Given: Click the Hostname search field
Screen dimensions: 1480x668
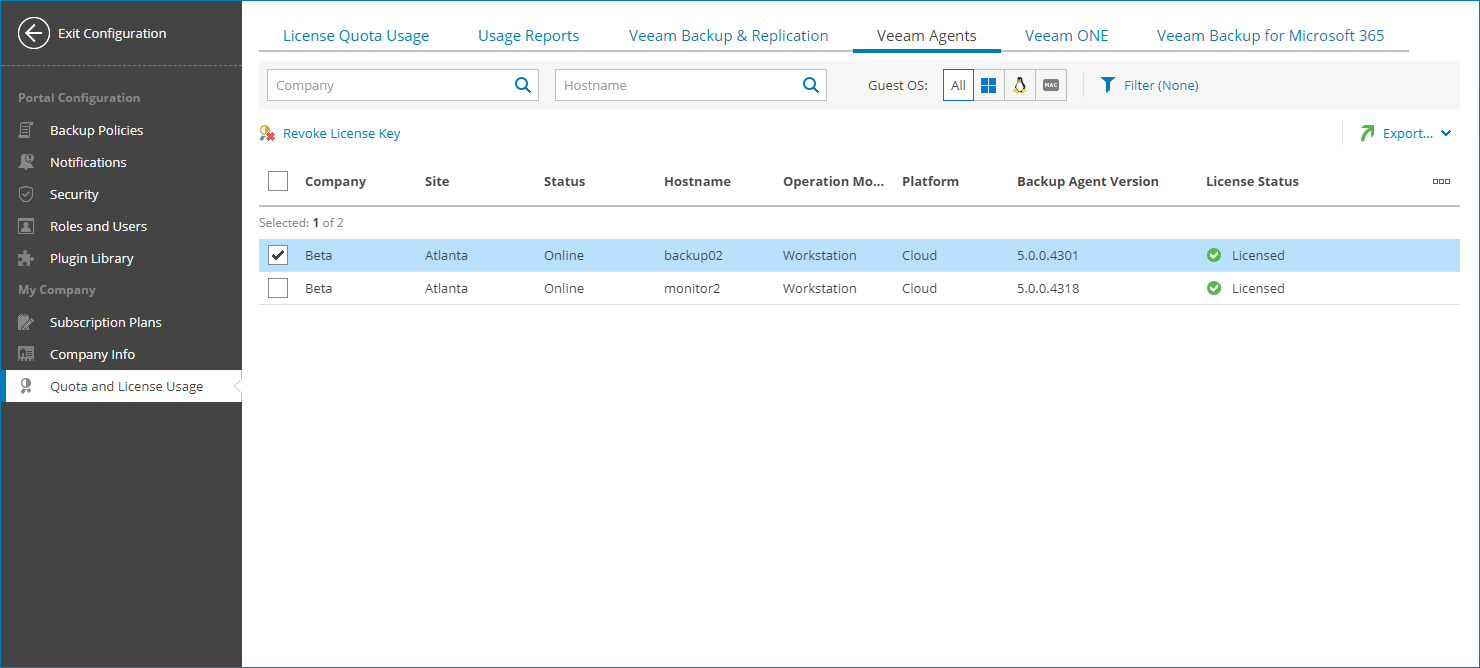Looking at the screenshot, I should pyautogui.click(x=680, y=85).
